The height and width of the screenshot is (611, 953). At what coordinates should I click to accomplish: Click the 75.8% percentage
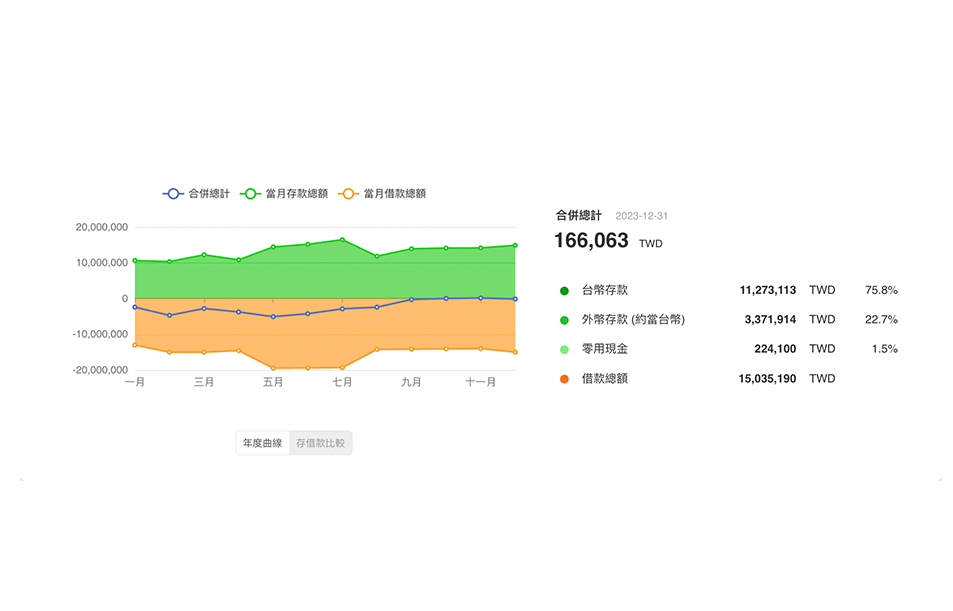pyautogui.click(x=881, y=291)
